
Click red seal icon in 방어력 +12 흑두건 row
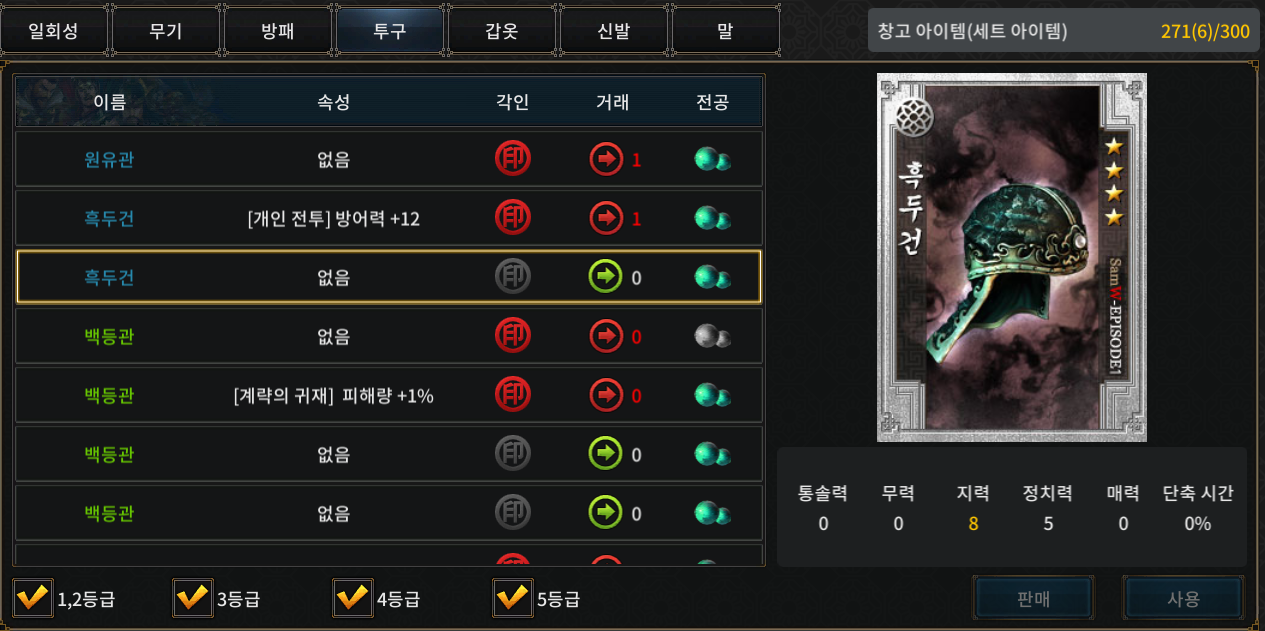tap(513, 218)
